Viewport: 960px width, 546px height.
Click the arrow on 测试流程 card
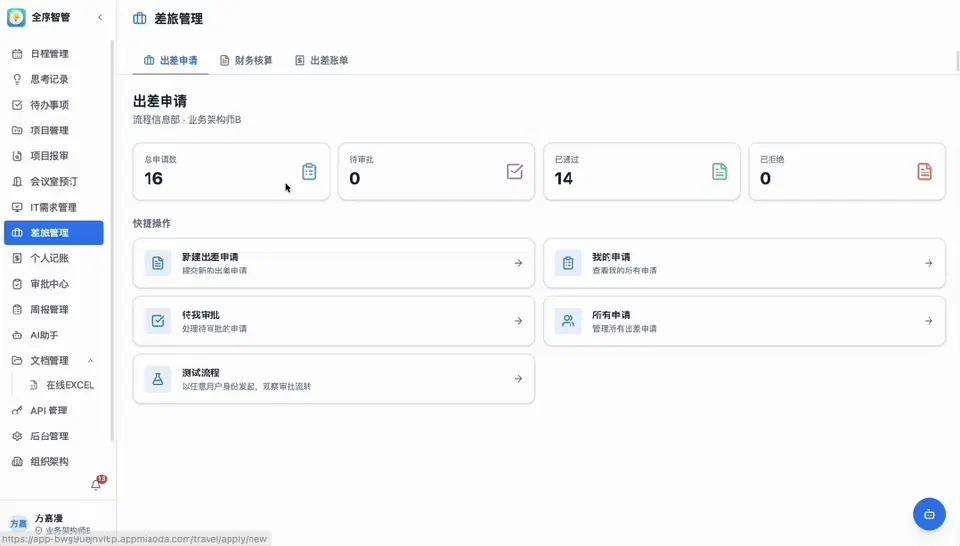519,379
